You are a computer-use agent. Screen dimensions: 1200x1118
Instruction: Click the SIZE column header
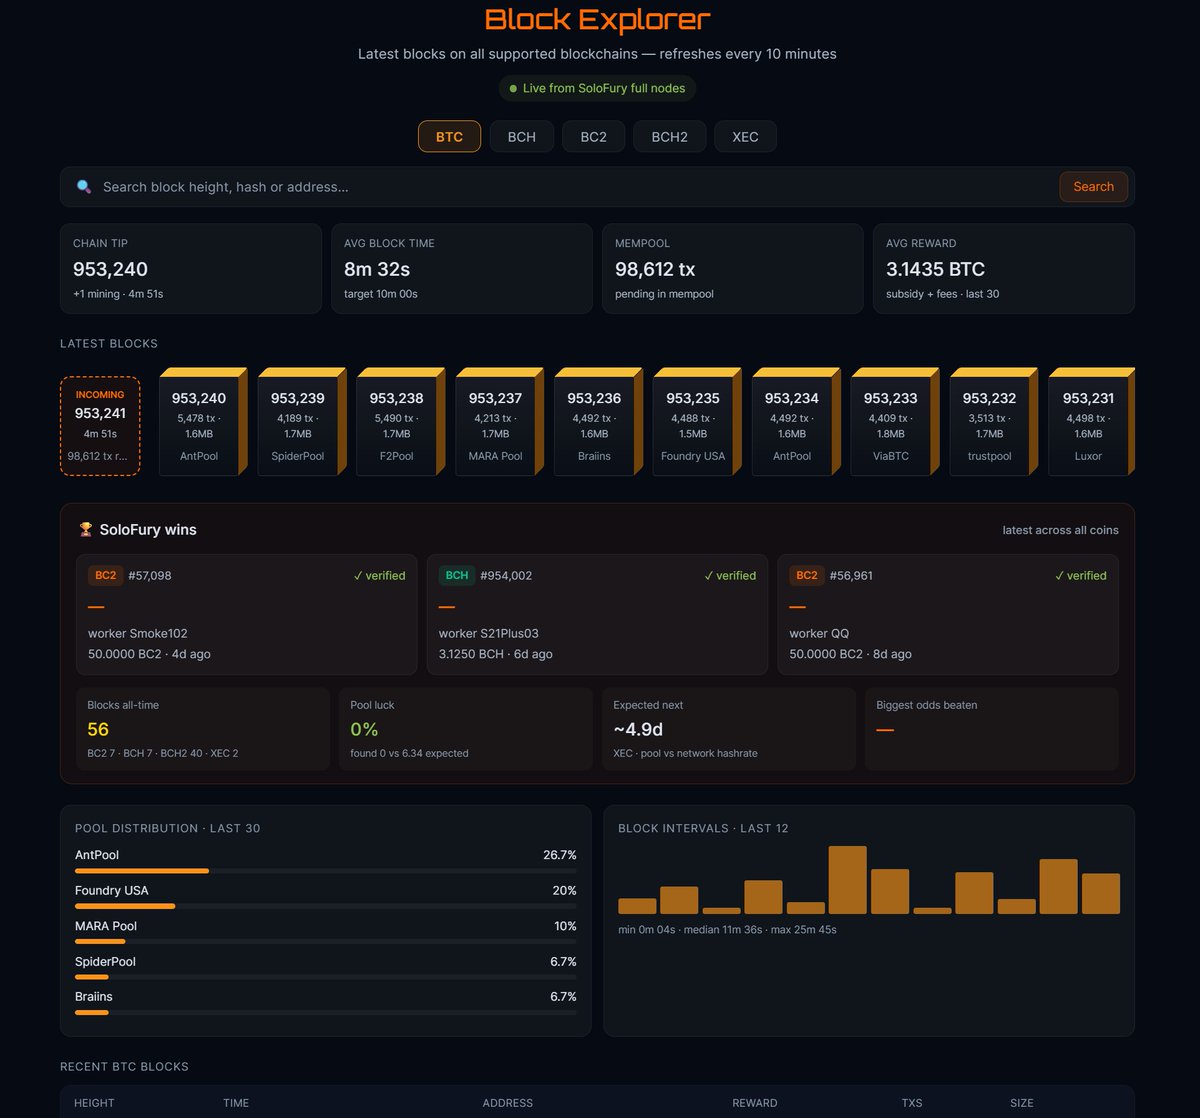[x=1022, y=1103]
